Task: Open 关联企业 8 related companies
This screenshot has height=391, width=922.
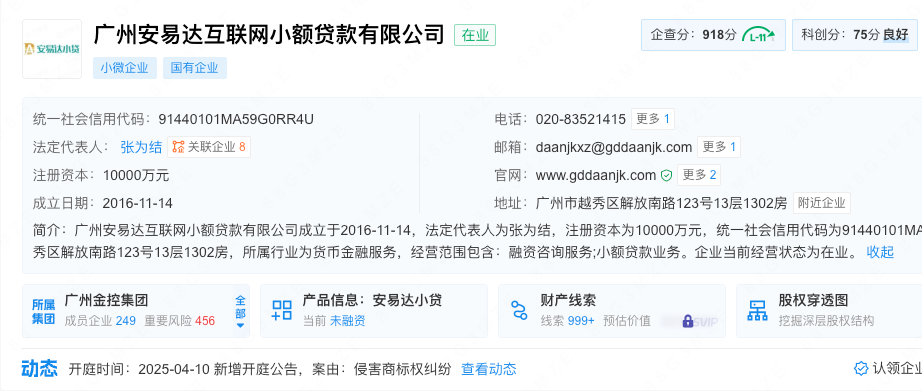Action: [x=209, y=147]
